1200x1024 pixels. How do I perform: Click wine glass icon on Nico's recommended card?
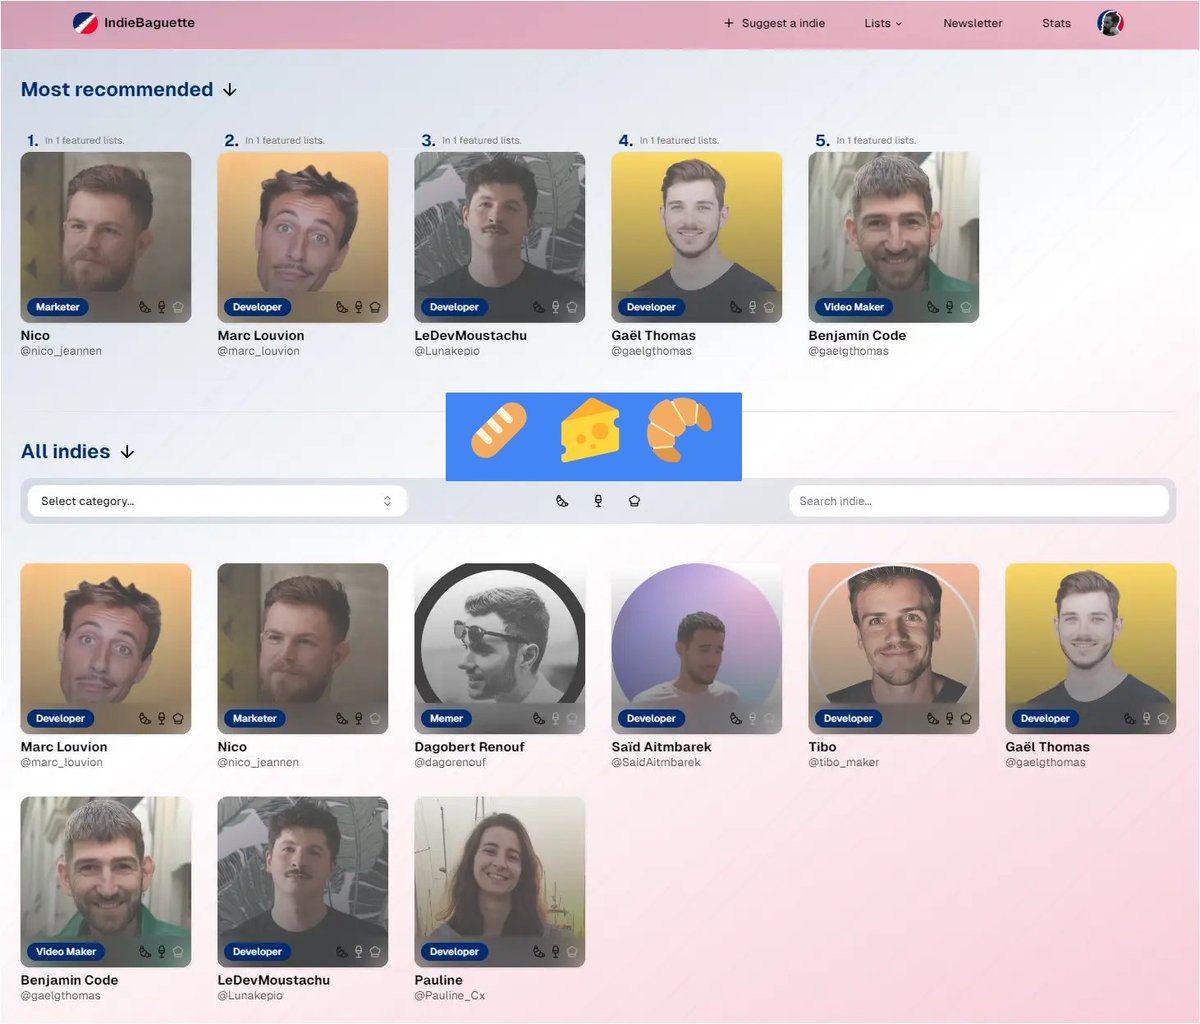tap(162, 307)
